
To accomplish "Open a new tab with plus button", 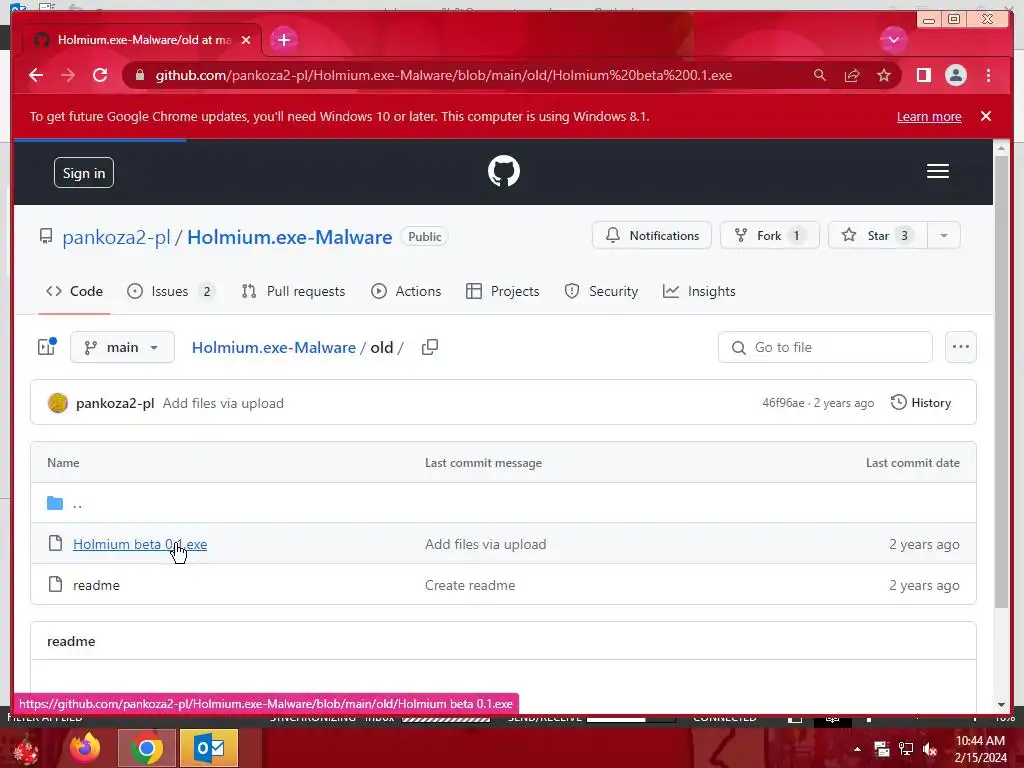I will tap(283, 40).
